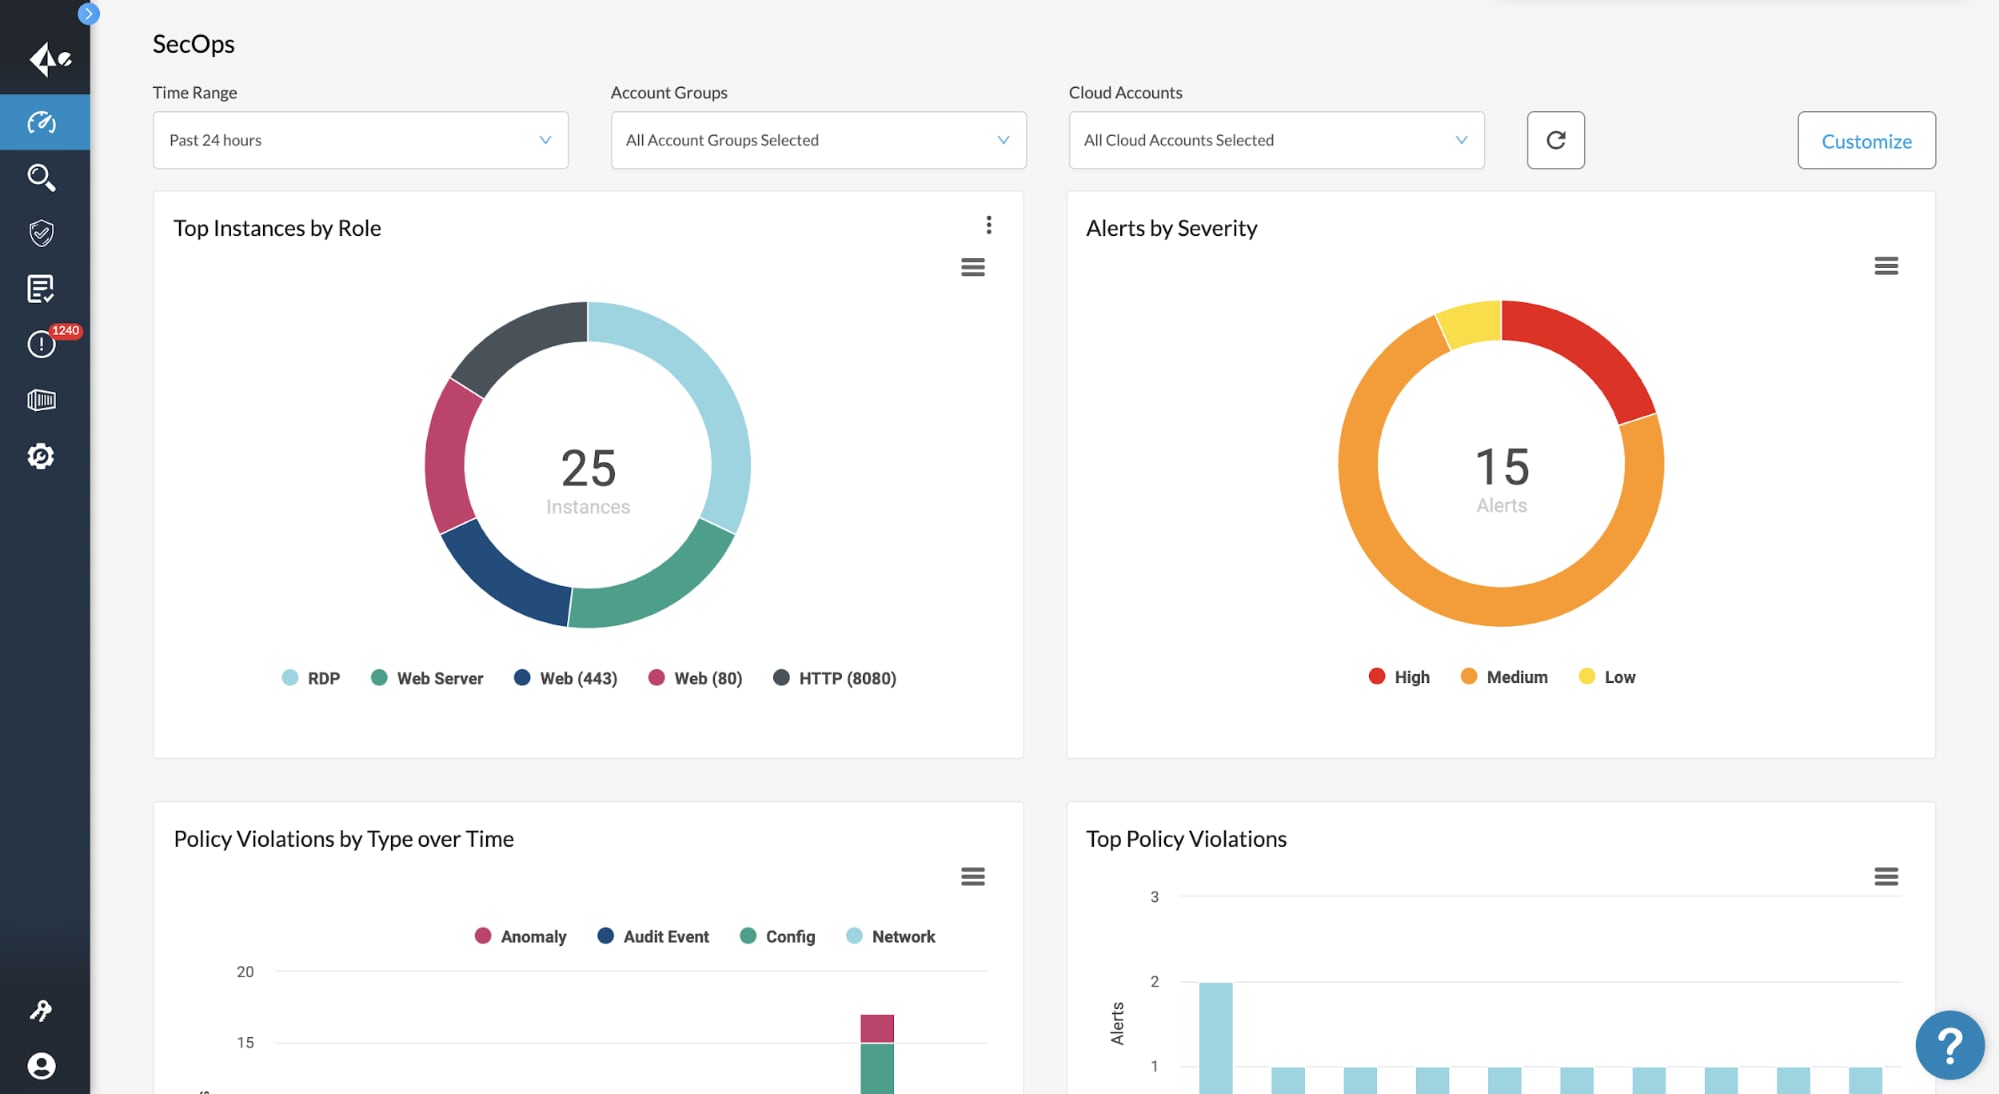The width and height of the screenshot is (1999, 1094).
Task: Click the "Top Policy Violations" widget title
Action: (1186, 839)
